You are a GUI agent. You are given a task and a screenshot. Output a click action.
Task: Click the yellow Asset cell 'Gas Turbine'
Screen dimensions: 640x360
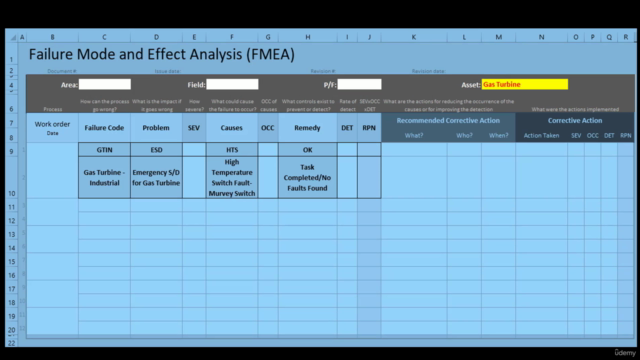[525, 84]
